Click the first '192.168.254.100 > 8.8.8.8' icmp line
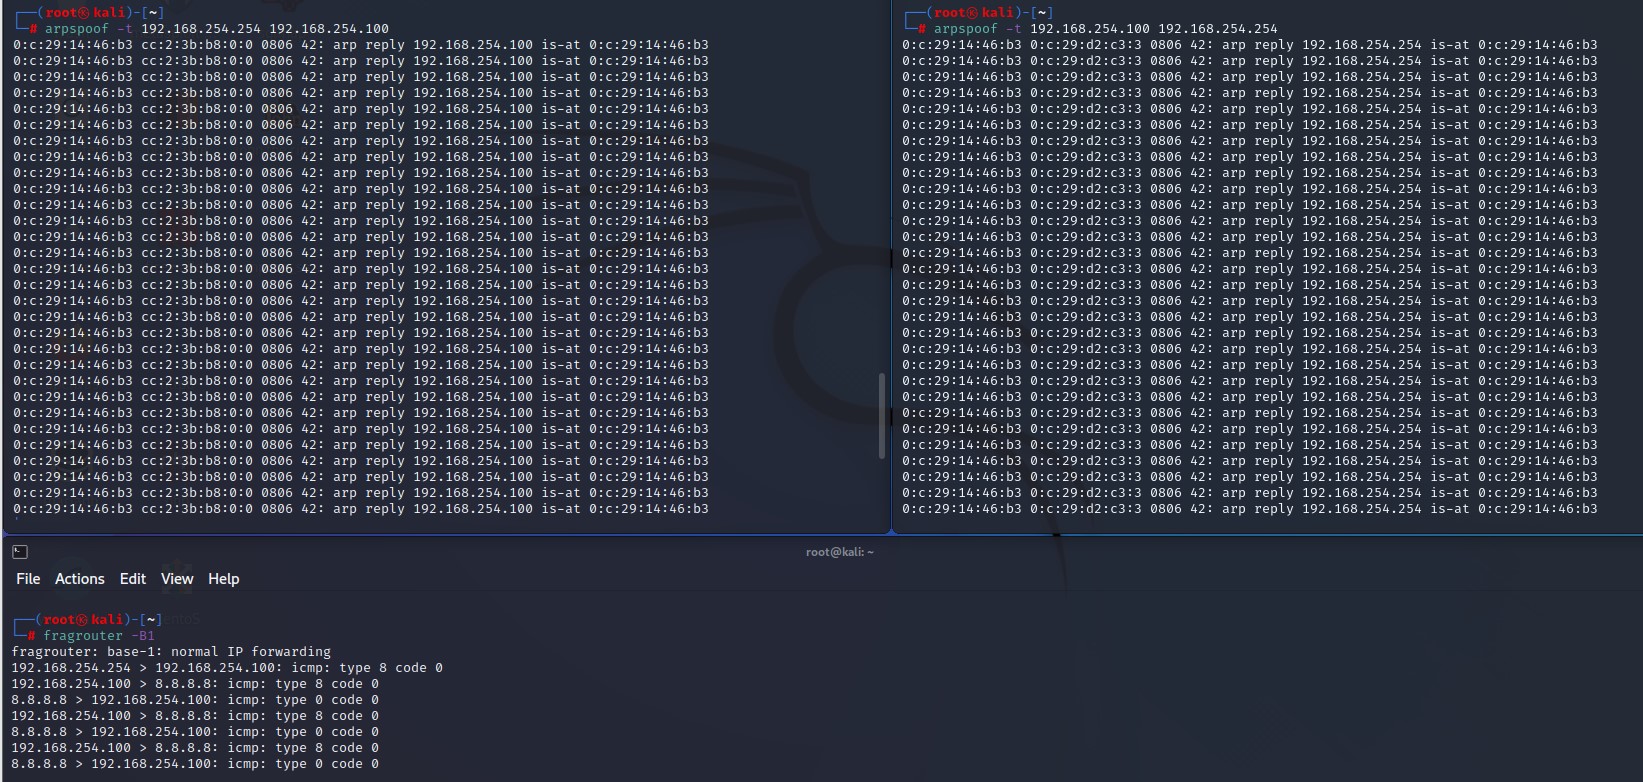 coord(195,684)
